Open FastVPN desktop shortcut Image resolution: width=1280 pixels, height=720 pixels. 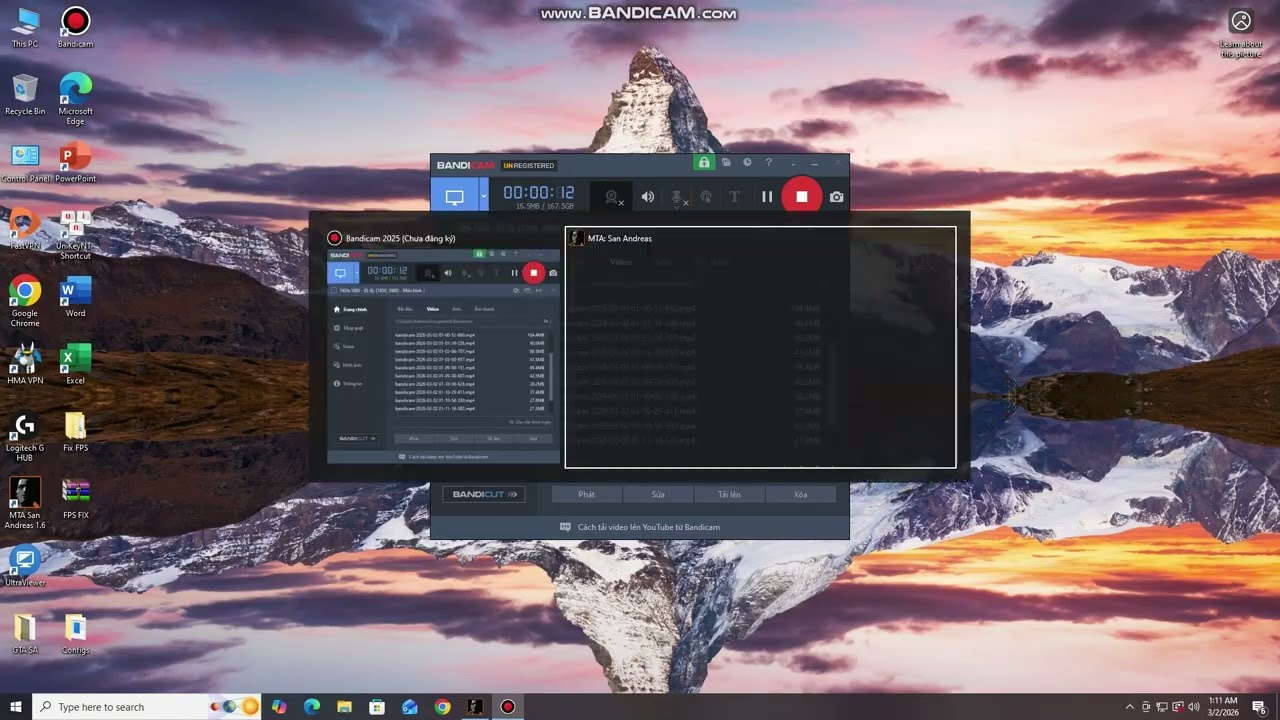25,230
